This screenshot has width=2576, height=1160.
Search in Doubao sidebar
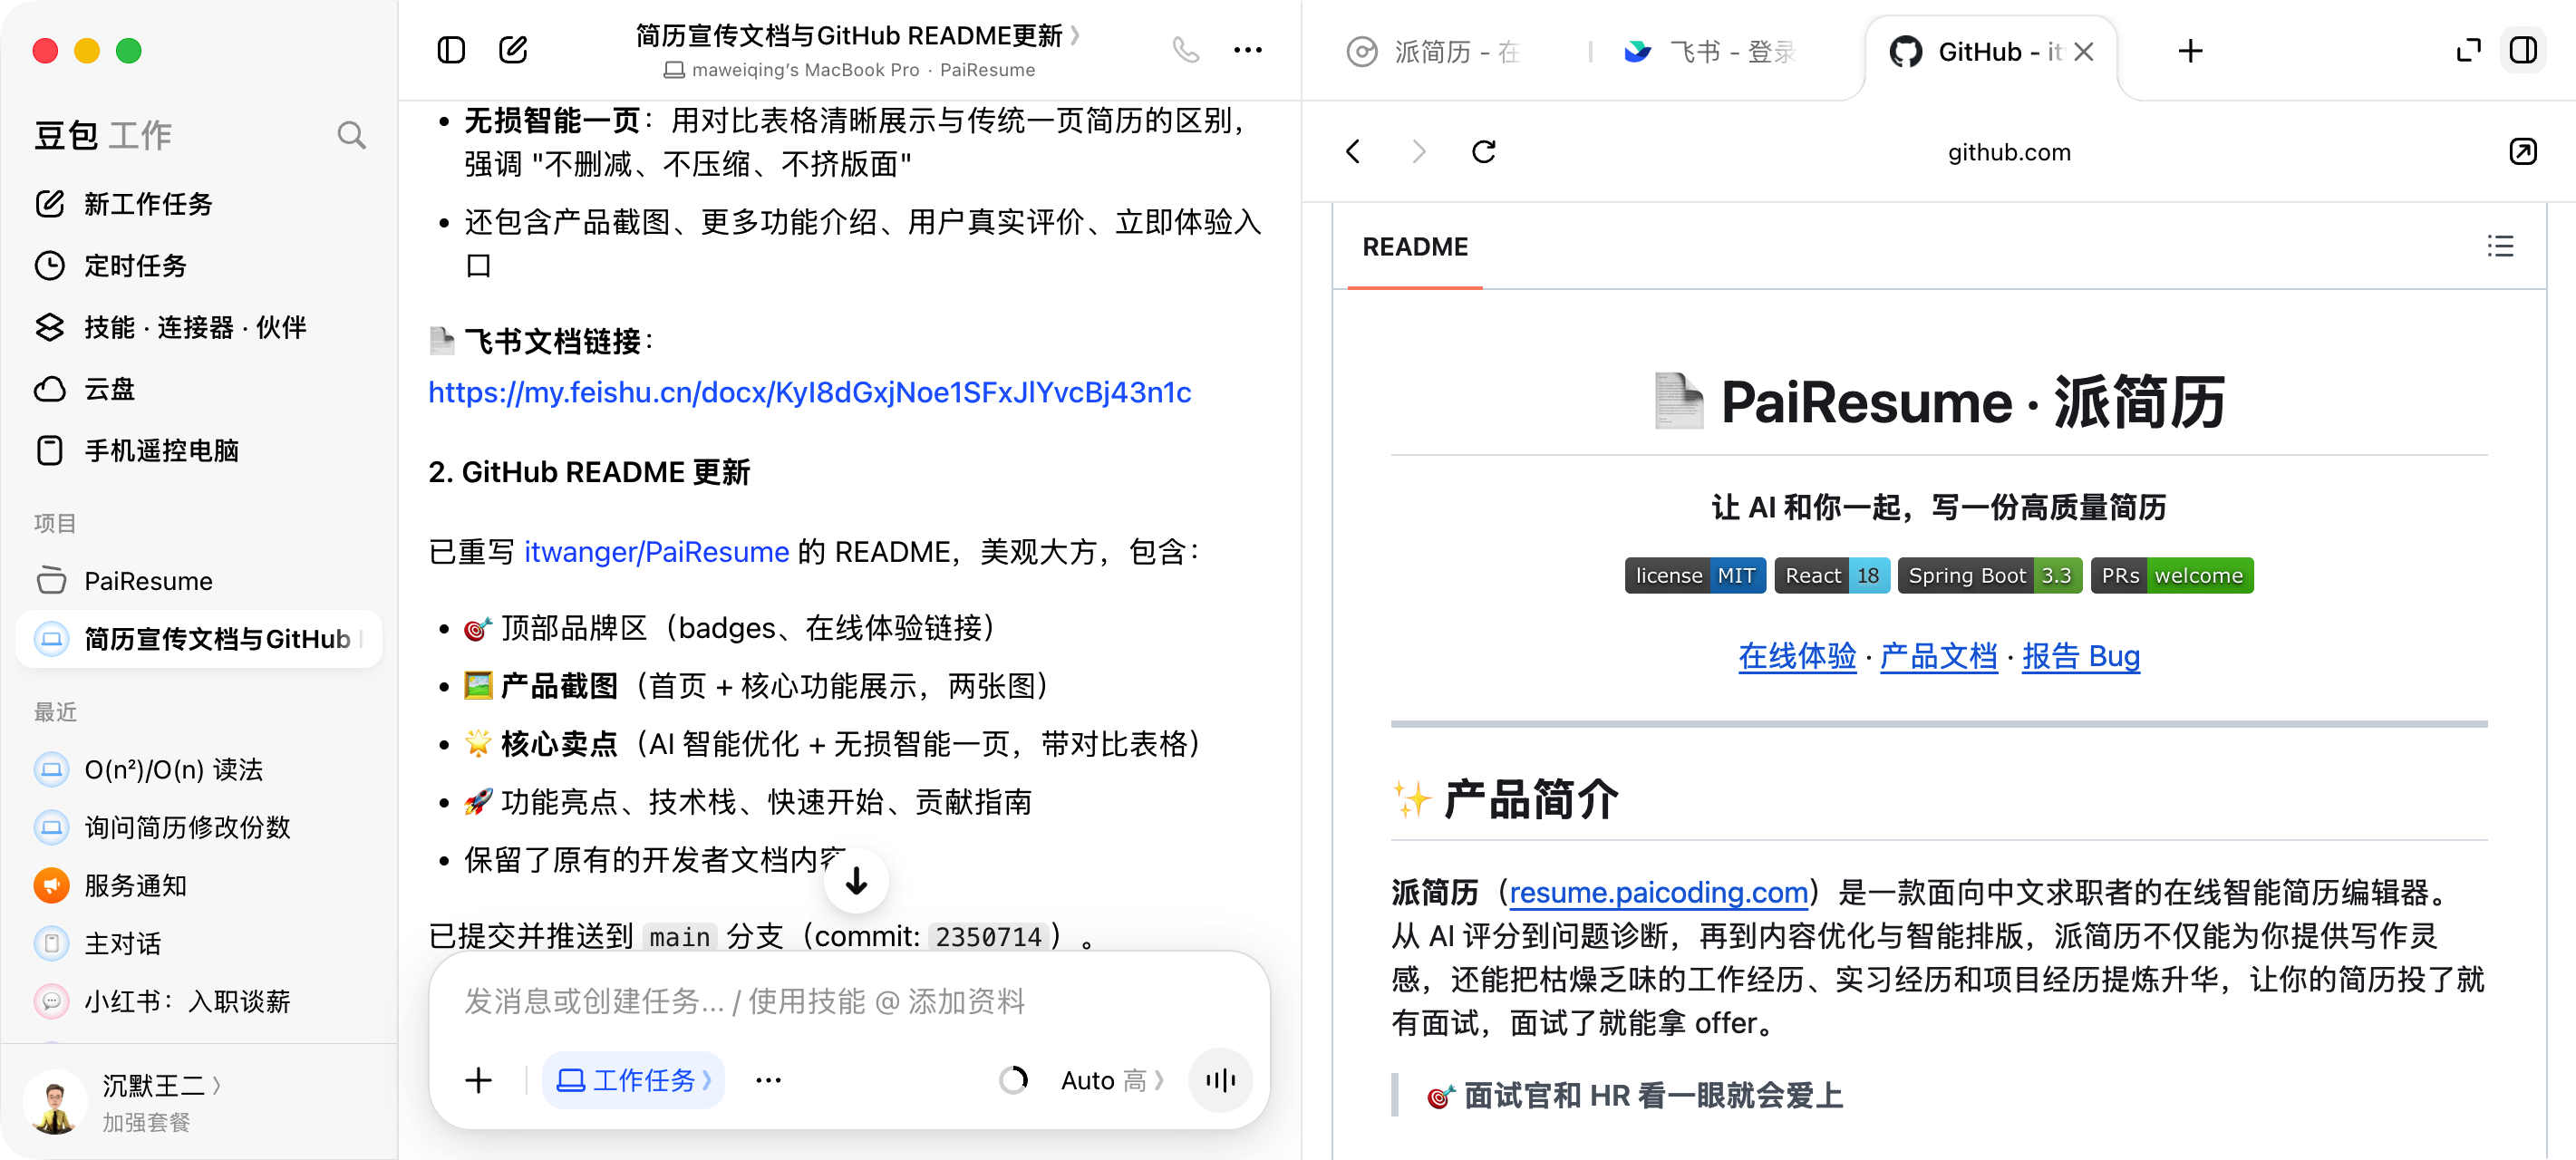(351, 135)
